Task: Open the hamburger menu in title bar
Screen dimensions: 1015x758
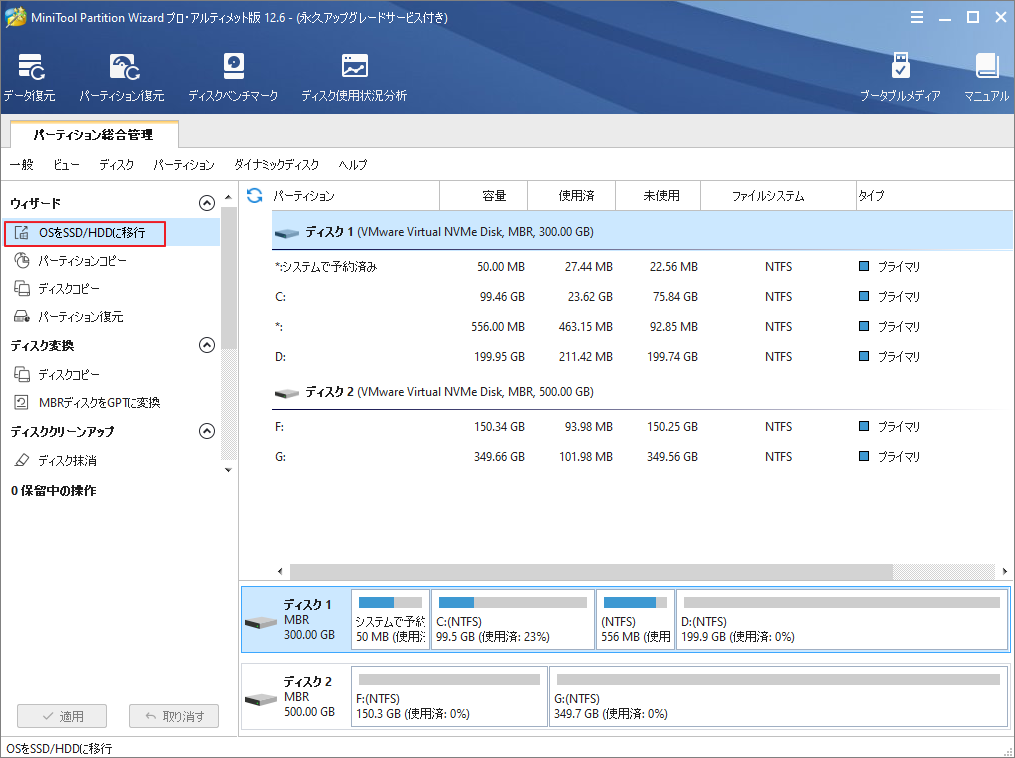Action: tap(917, 16)
